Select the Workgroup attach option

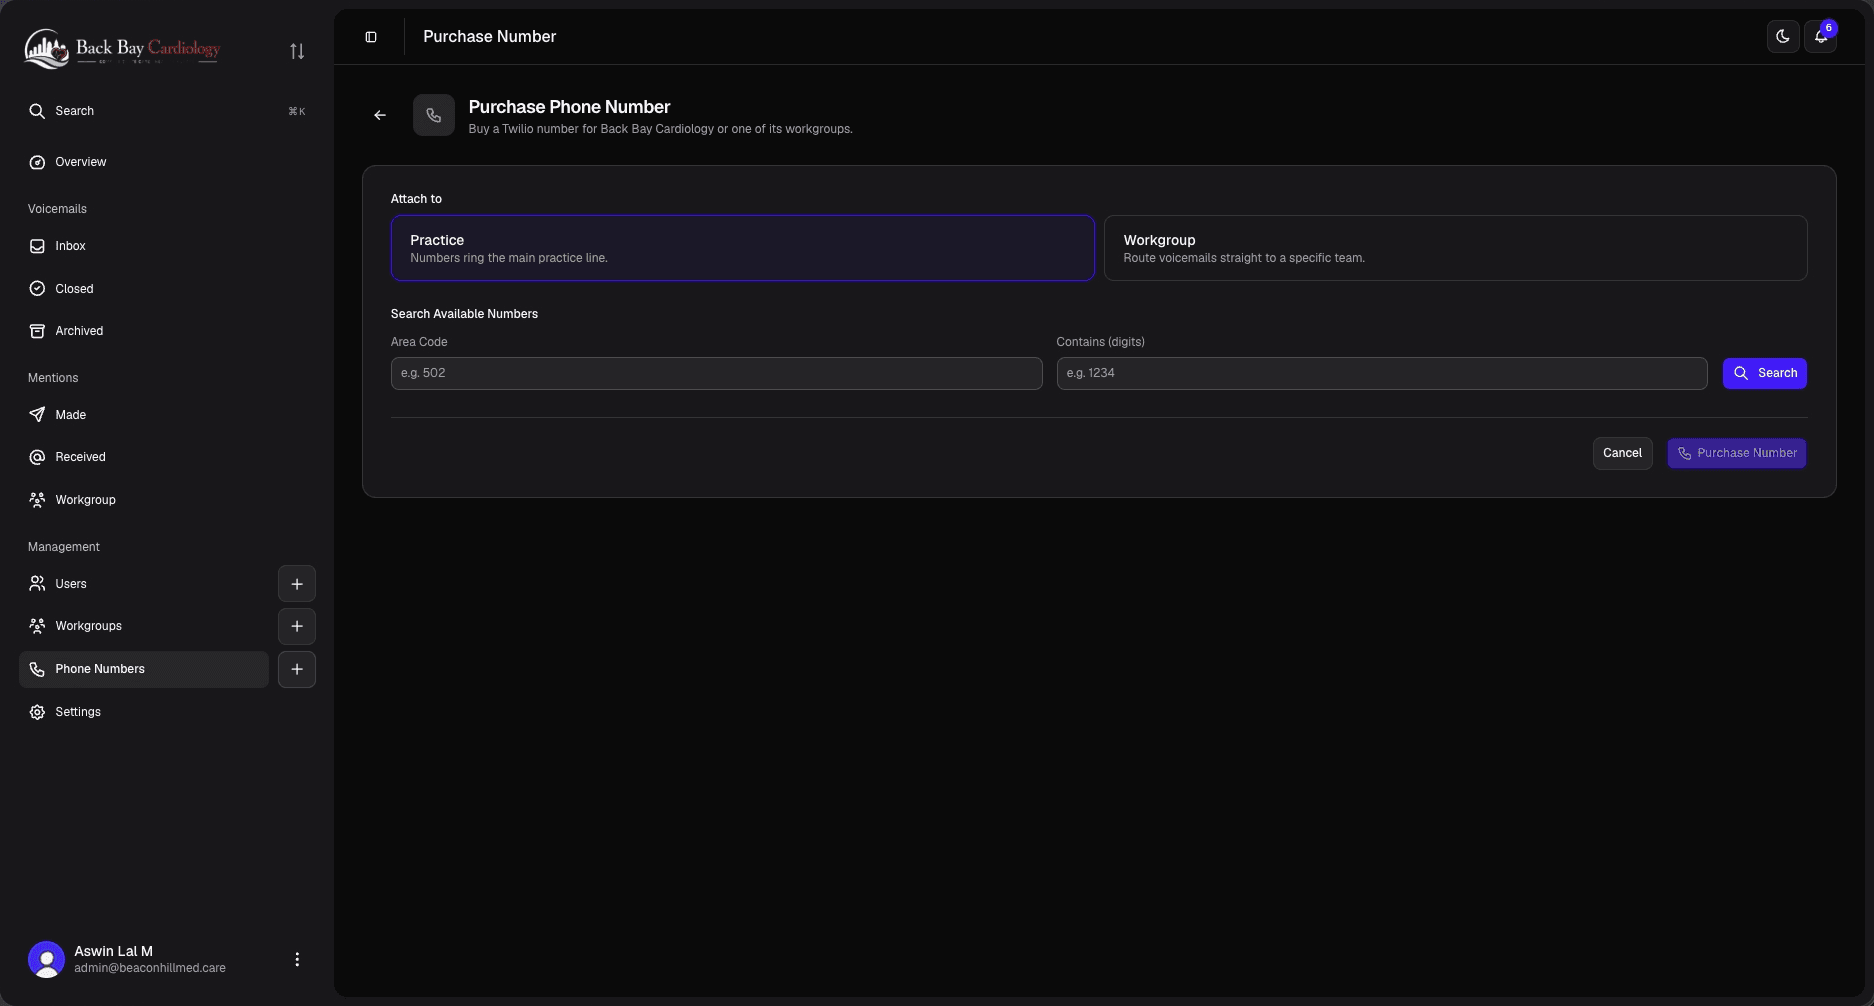(1455, 248)
